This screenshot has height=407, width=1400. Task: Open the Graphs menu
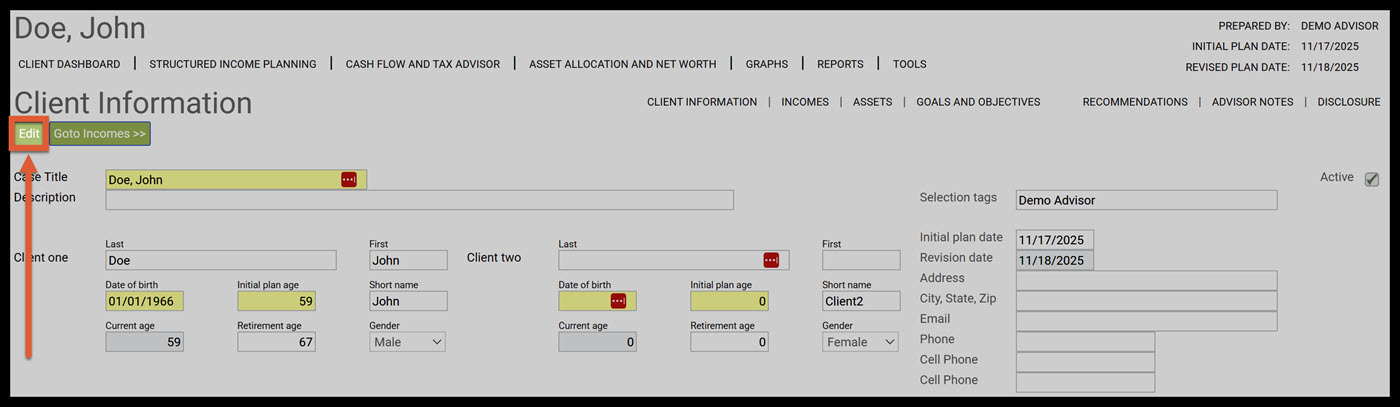click(767, 64)
